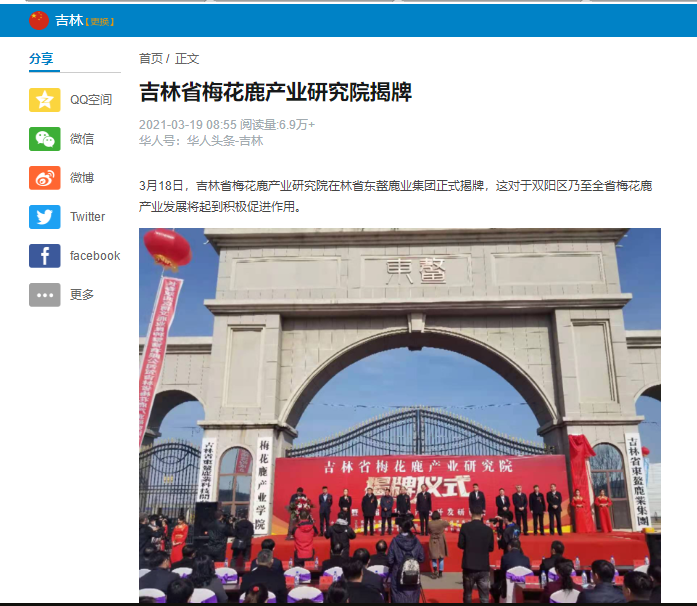Click 正文 in the breadcrumb
This screenshot has width=697, height=606.
187,59
